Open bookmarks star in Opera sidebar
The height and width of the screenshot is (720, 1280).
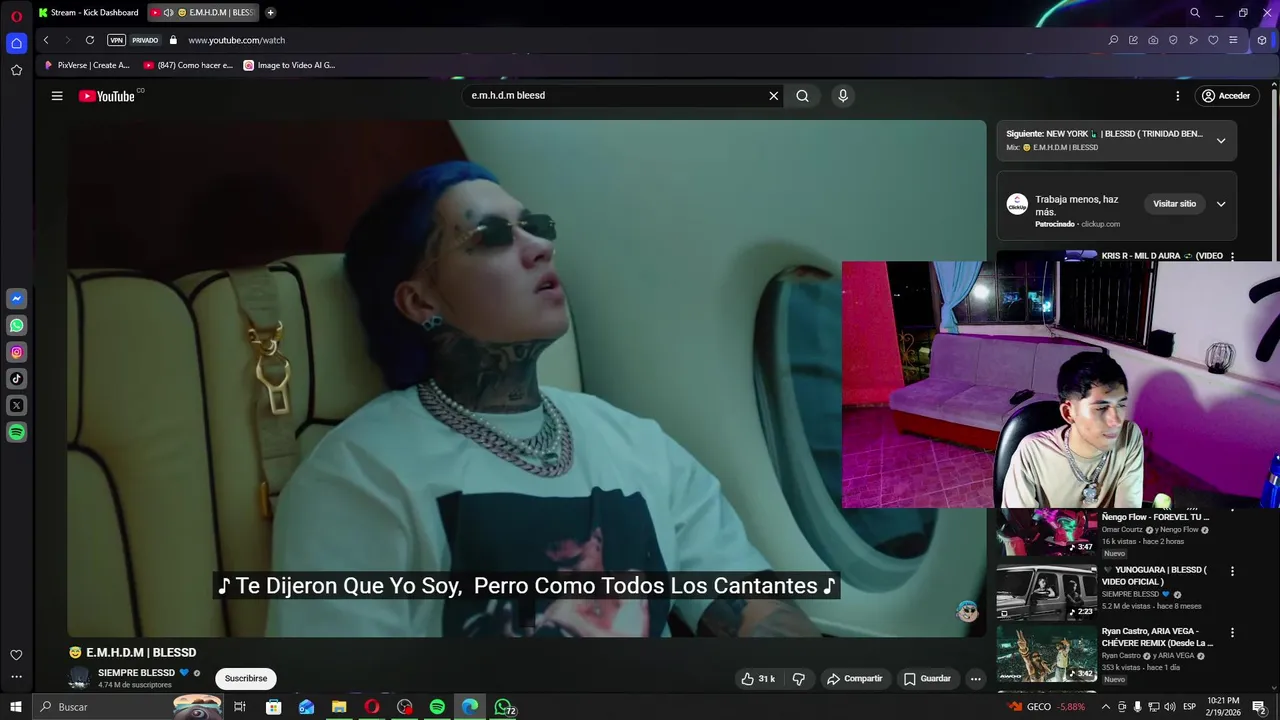click(16, 70)
